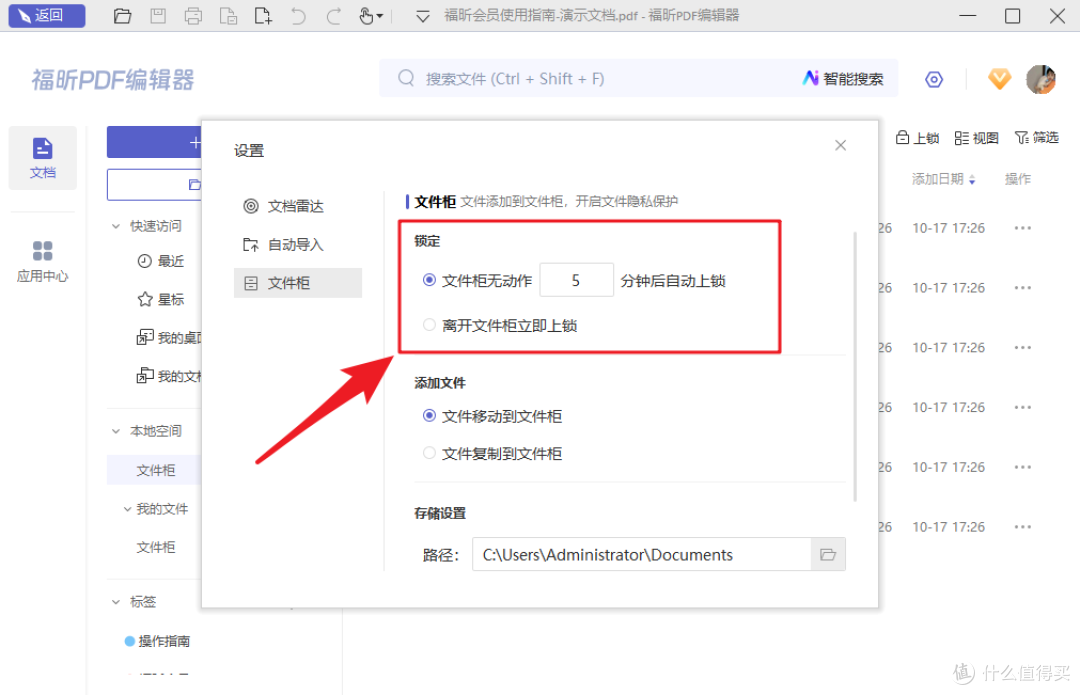Click the blue plus add button
The height and width of the screenshot is (695, 1080).
154,142
